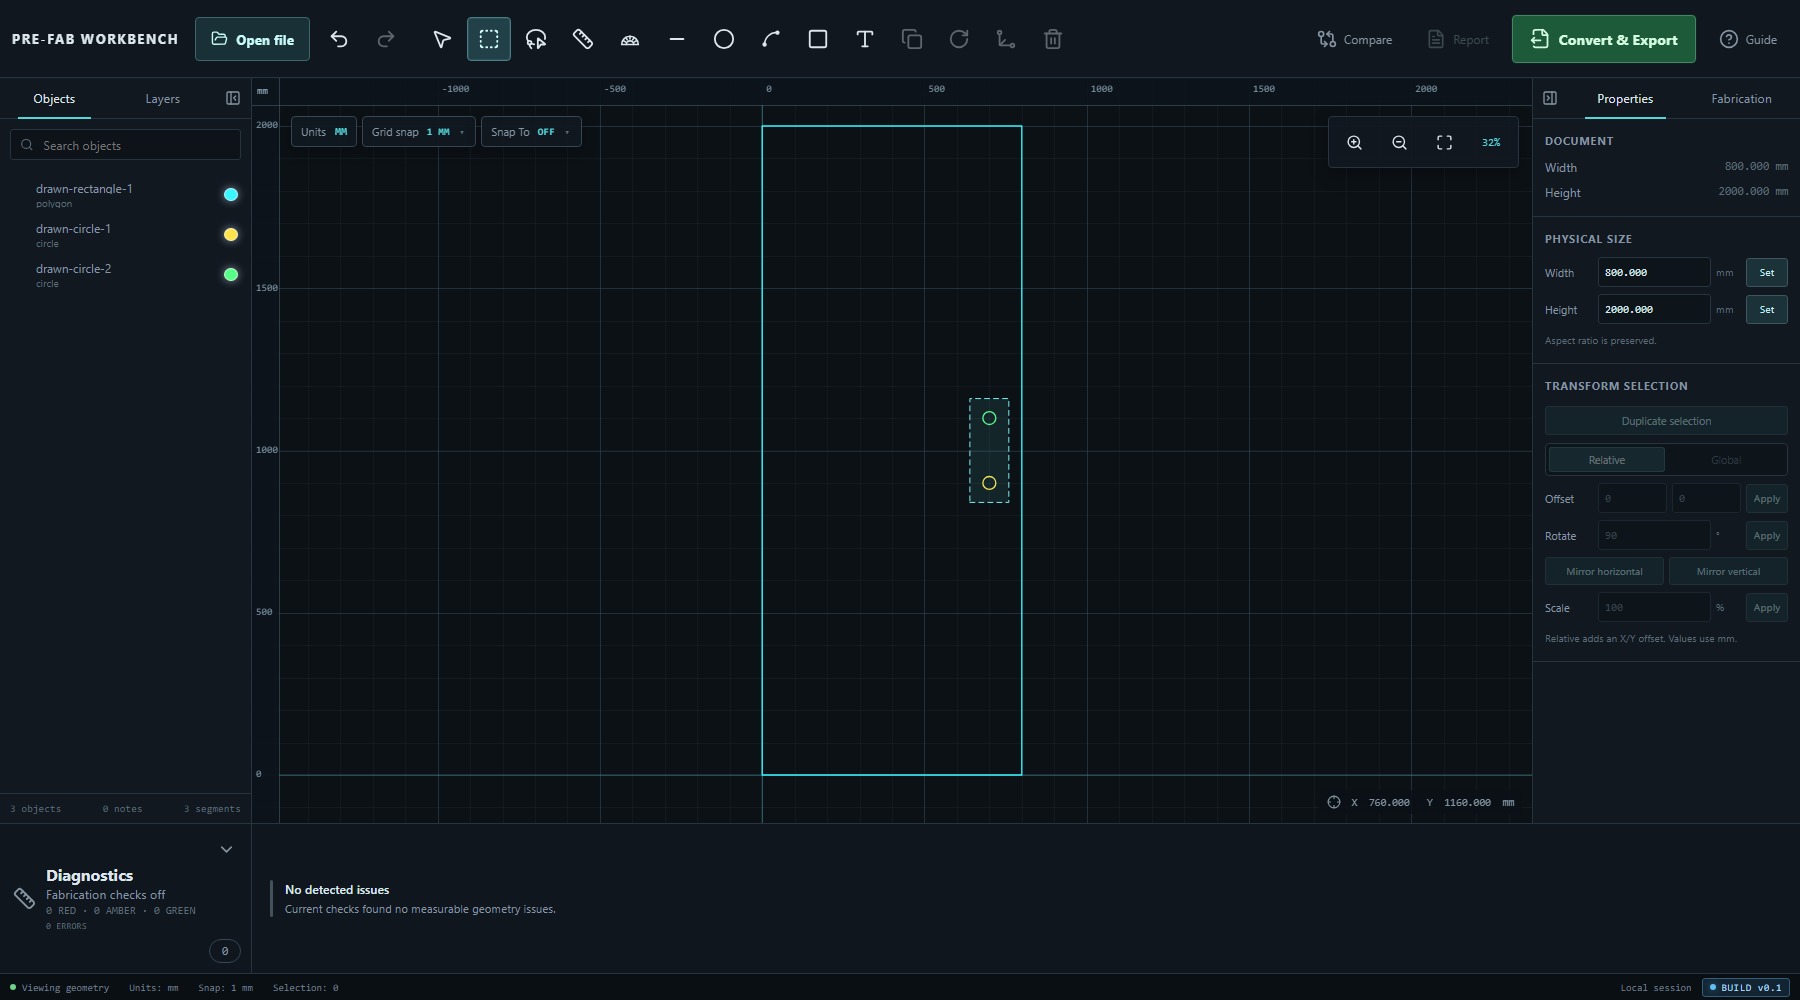
Task: Open the Snap To dropdown
Action: 531,132
